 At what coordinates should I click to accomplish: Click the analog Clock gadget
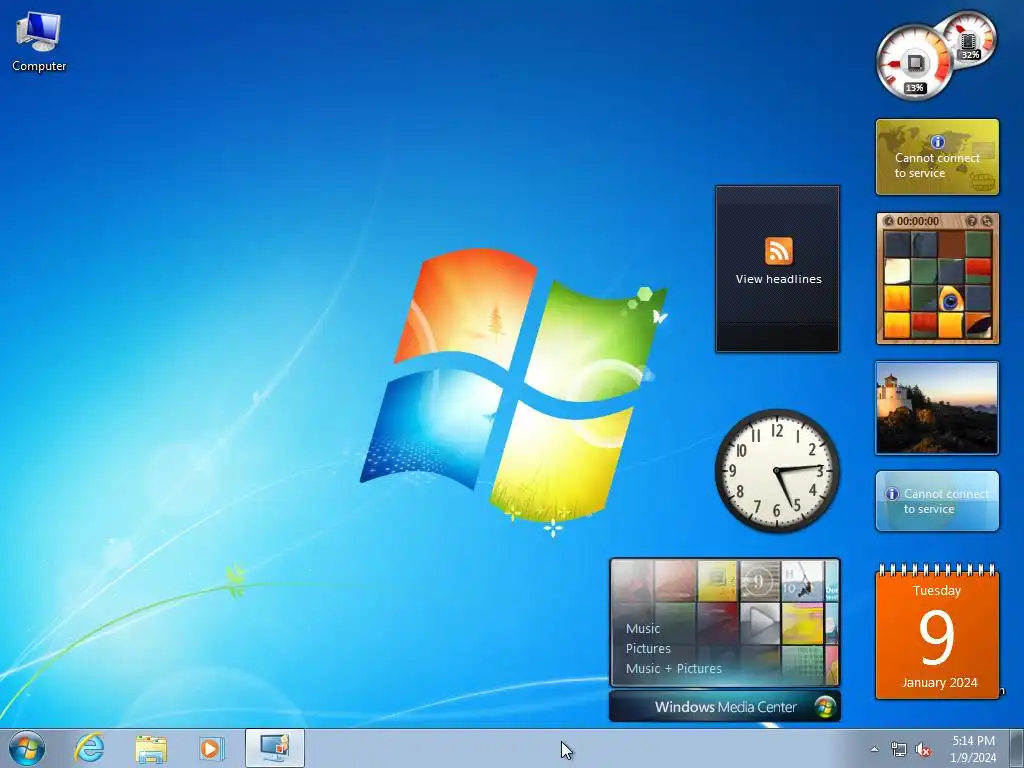(x=777, y=470)
